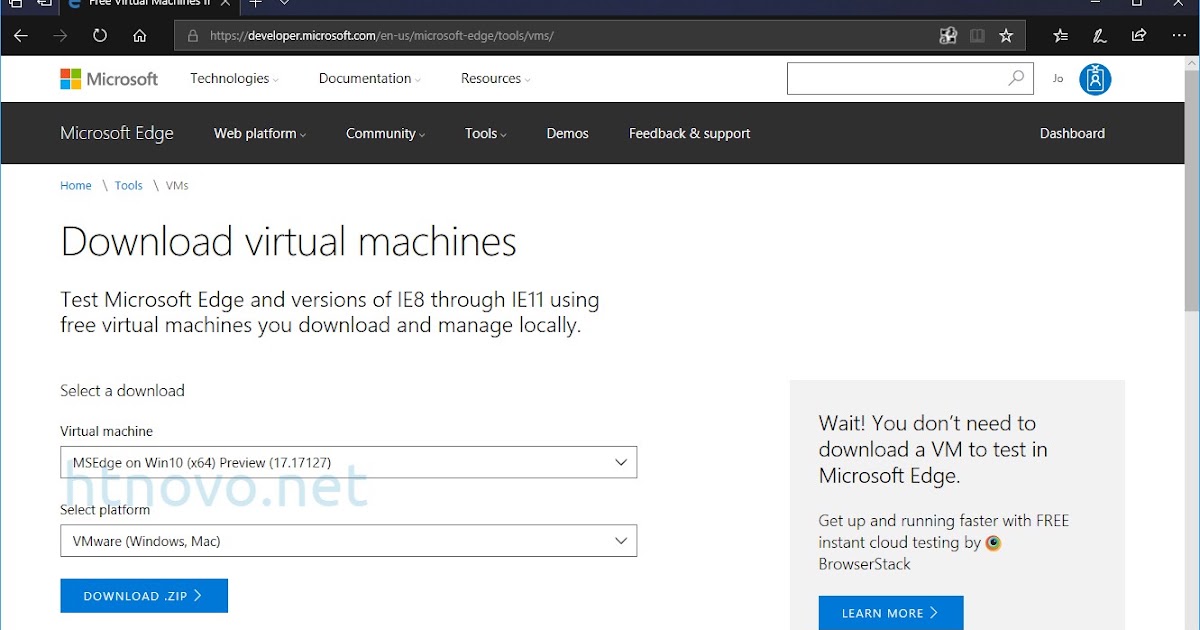The height and width of the screenshot is (630, 1200).
Task: Expand the Web platform menu
Action: coord(260,133)
